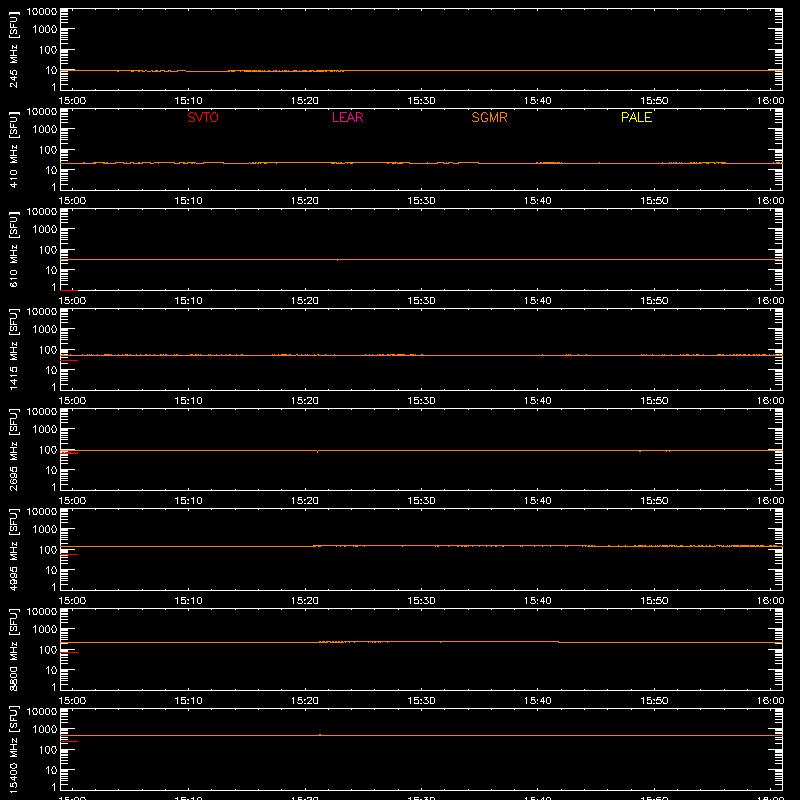Click 15:20 time label under 410 MHz plot
Image resolution: width=800 pixels, height=800 pixels.
[305, 201]
